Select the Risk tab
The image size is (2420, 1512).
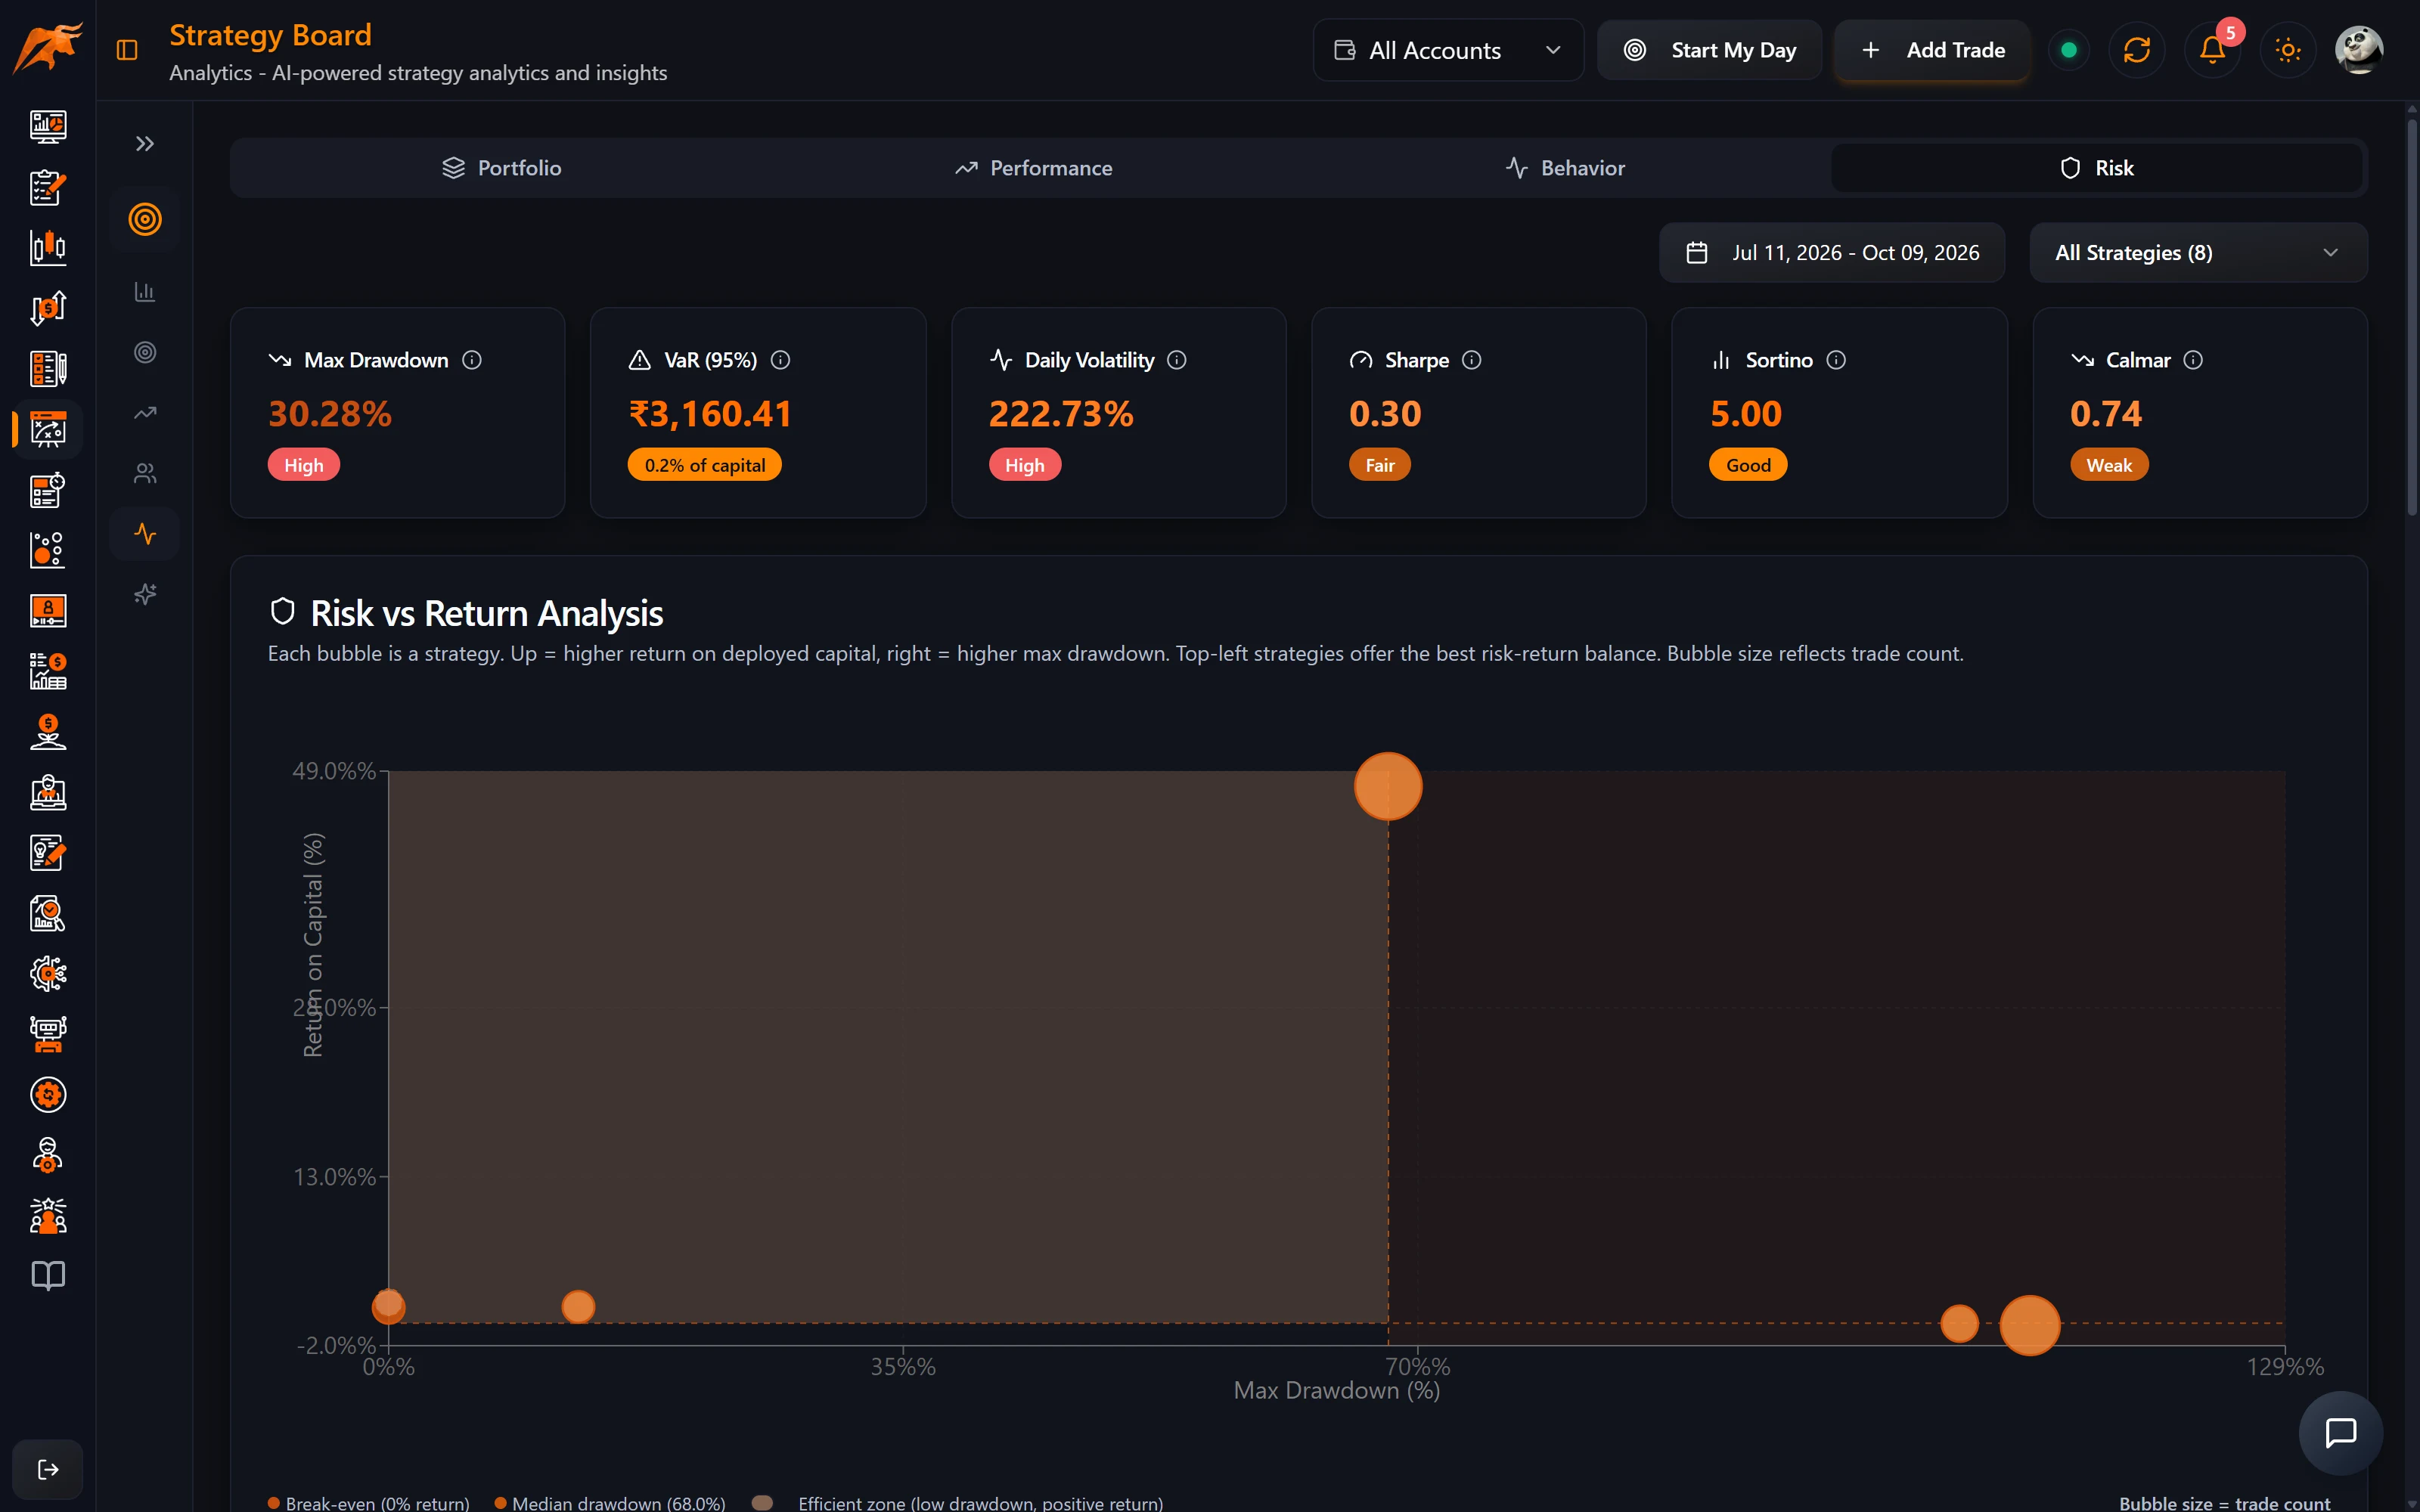tap(2097, 168)
